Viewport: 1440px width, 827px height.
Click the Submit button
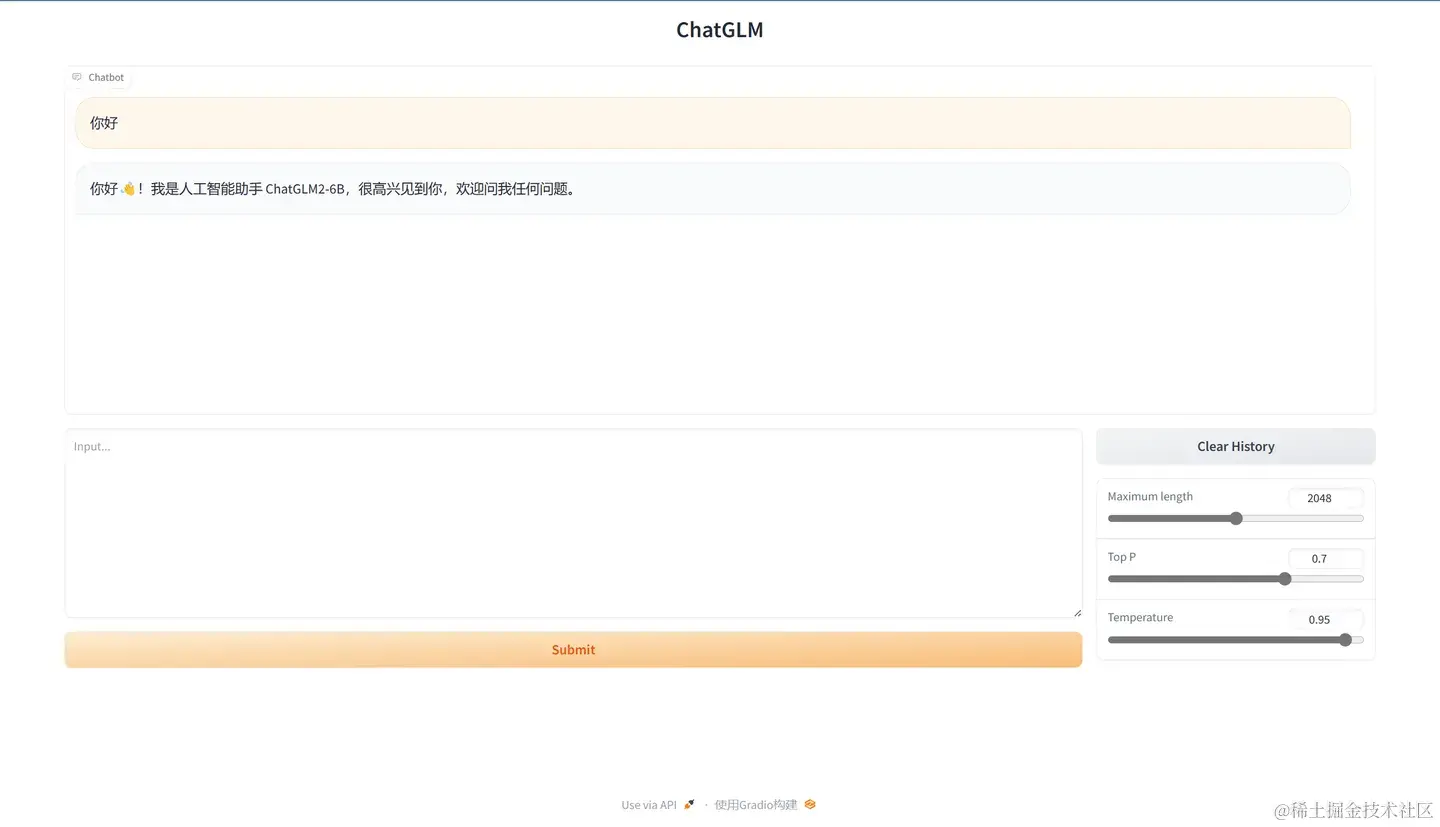(573, 650)
